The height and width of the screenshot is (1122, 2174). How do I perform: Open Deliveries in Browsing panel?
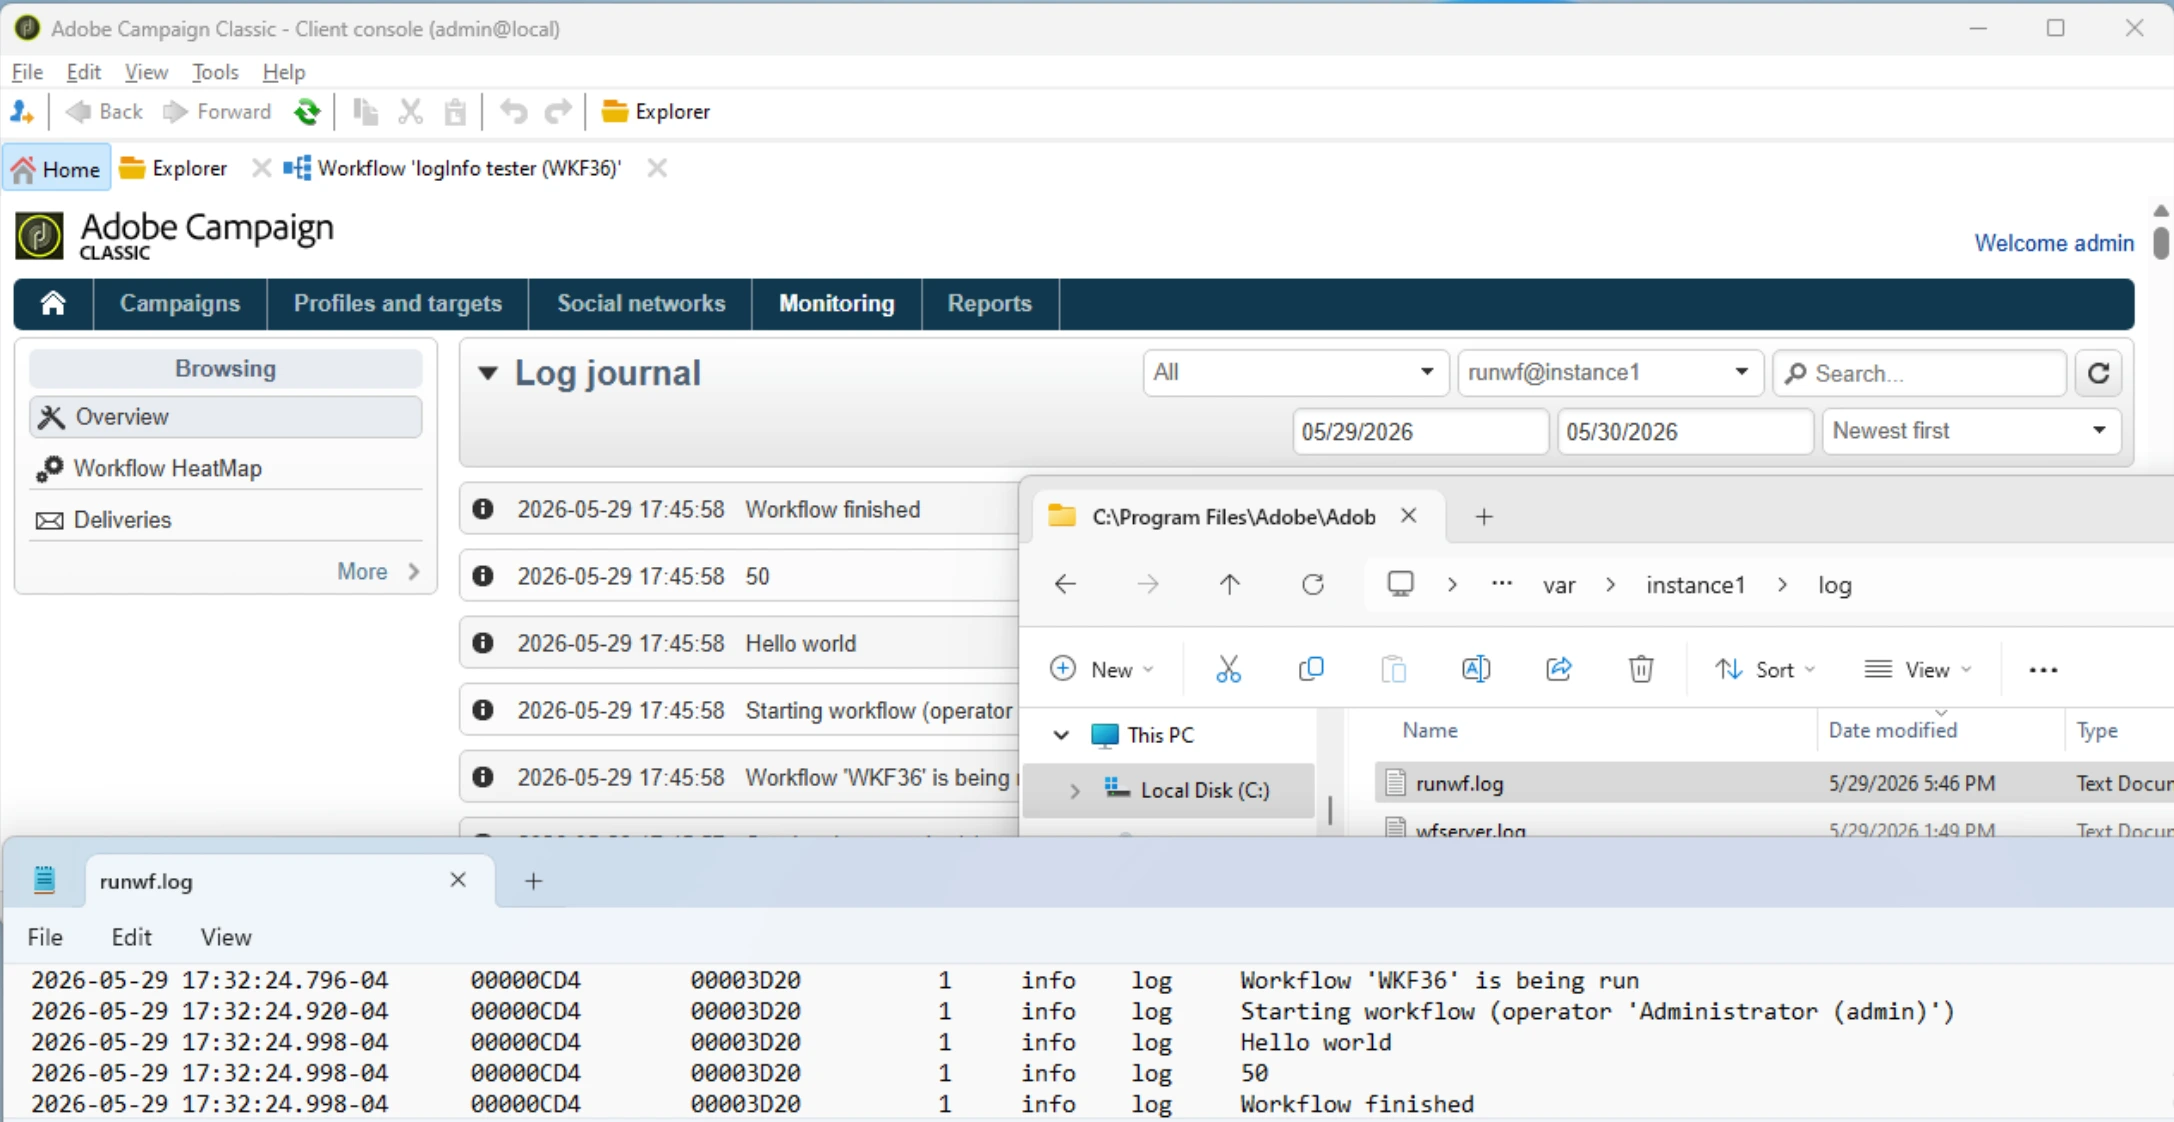(226, 520)
